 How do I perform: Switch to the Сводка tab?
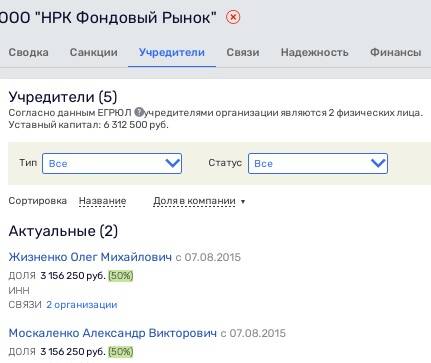tap(28, 52)
